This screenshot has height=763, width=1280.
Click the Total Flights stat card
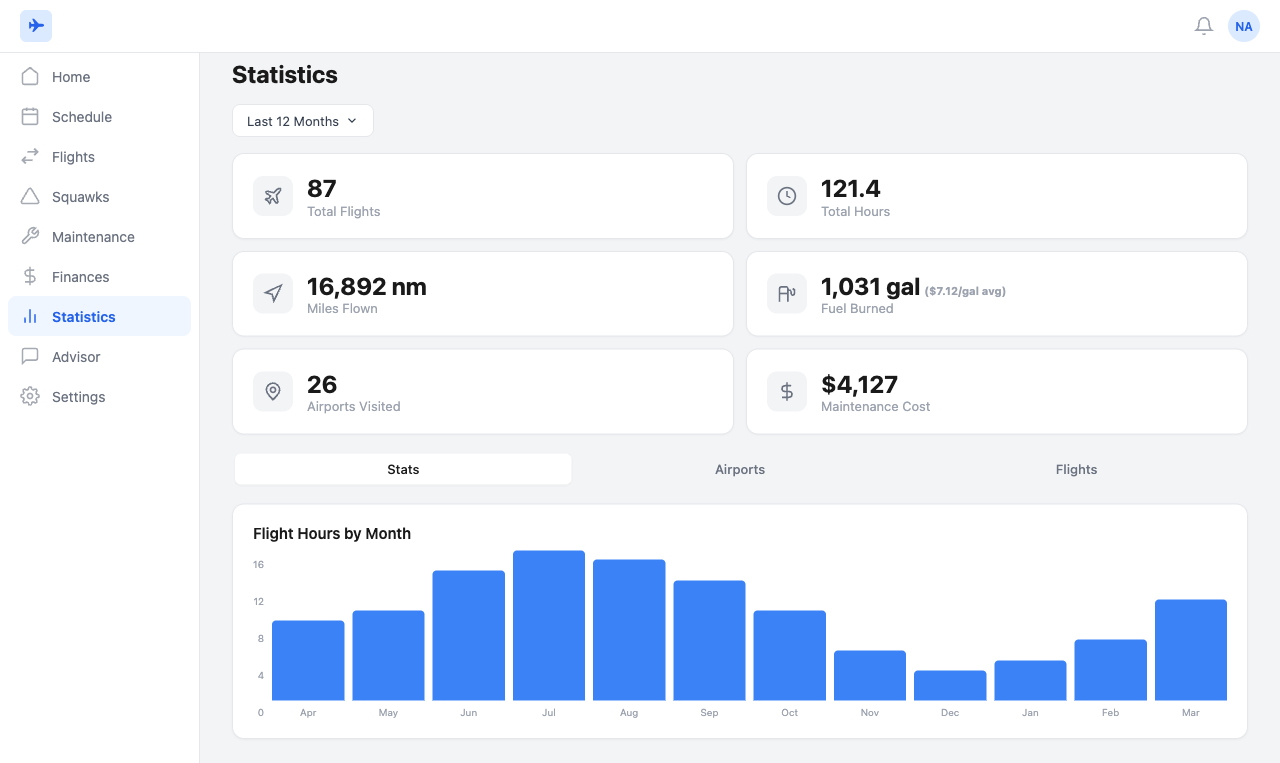pos(483,196)
